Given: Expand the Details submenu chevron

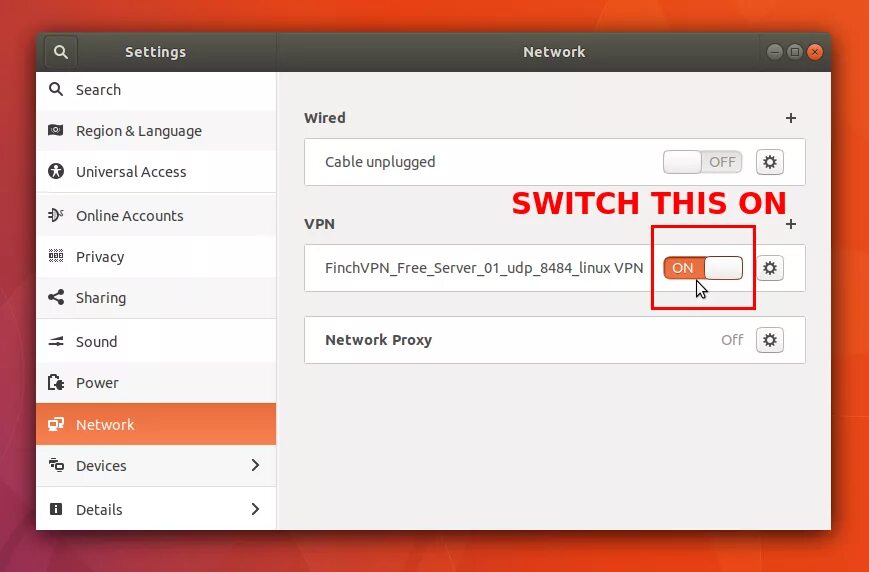Looking at the screenshot, I should pyautogui.click(x=255, y=509).
